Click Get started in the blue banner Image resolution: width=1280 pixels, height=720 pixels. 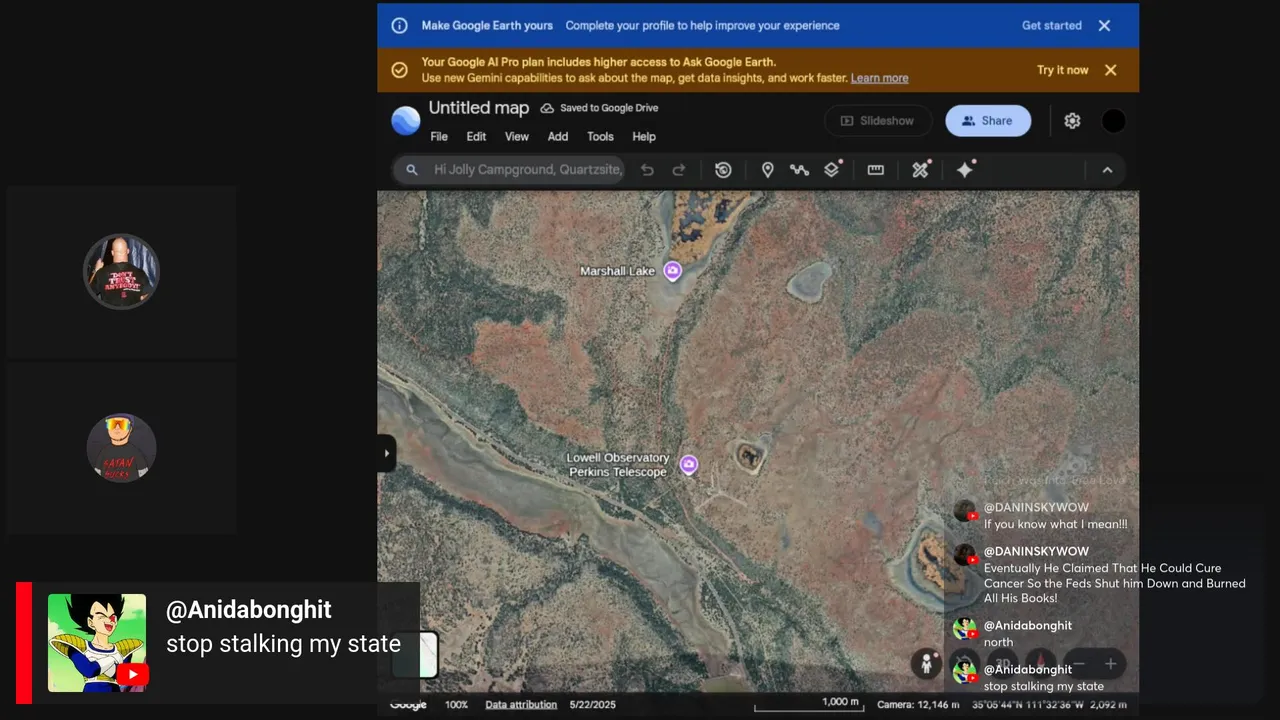pos(1052,26)
